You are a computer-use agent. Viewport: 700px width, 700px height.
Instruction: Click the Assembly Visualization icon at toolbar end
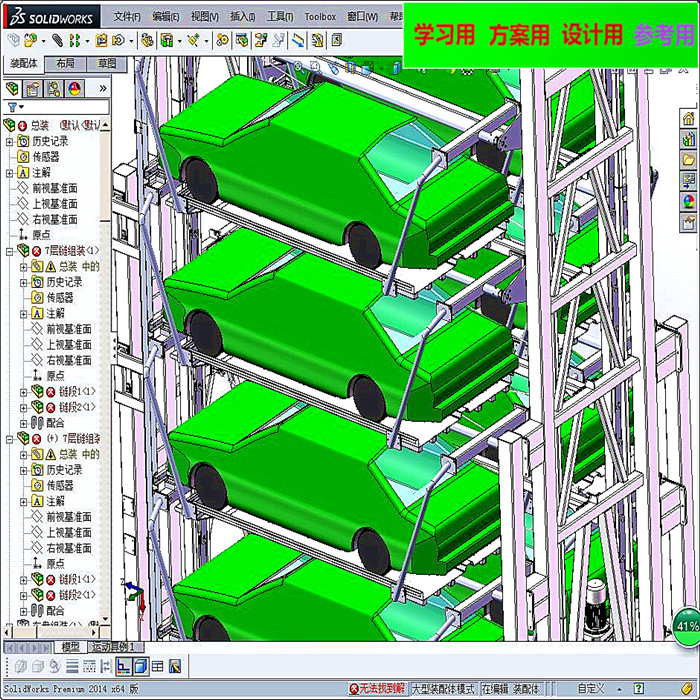[x=337, y=41]
